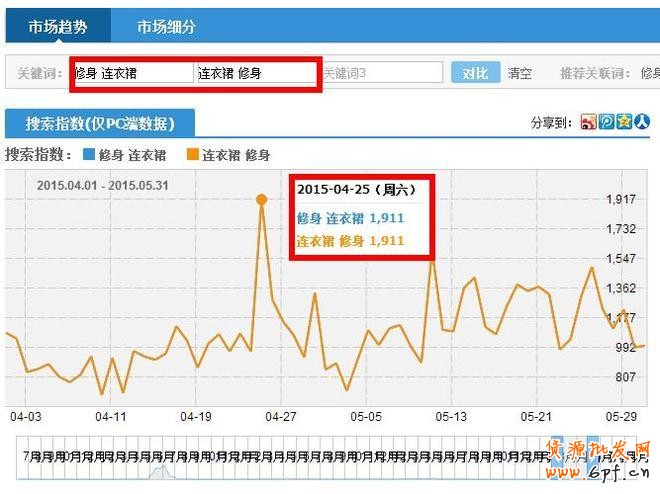Focus second keyword field 连衣裙 修身
This screenshot has height=494, width=660.
255,73
